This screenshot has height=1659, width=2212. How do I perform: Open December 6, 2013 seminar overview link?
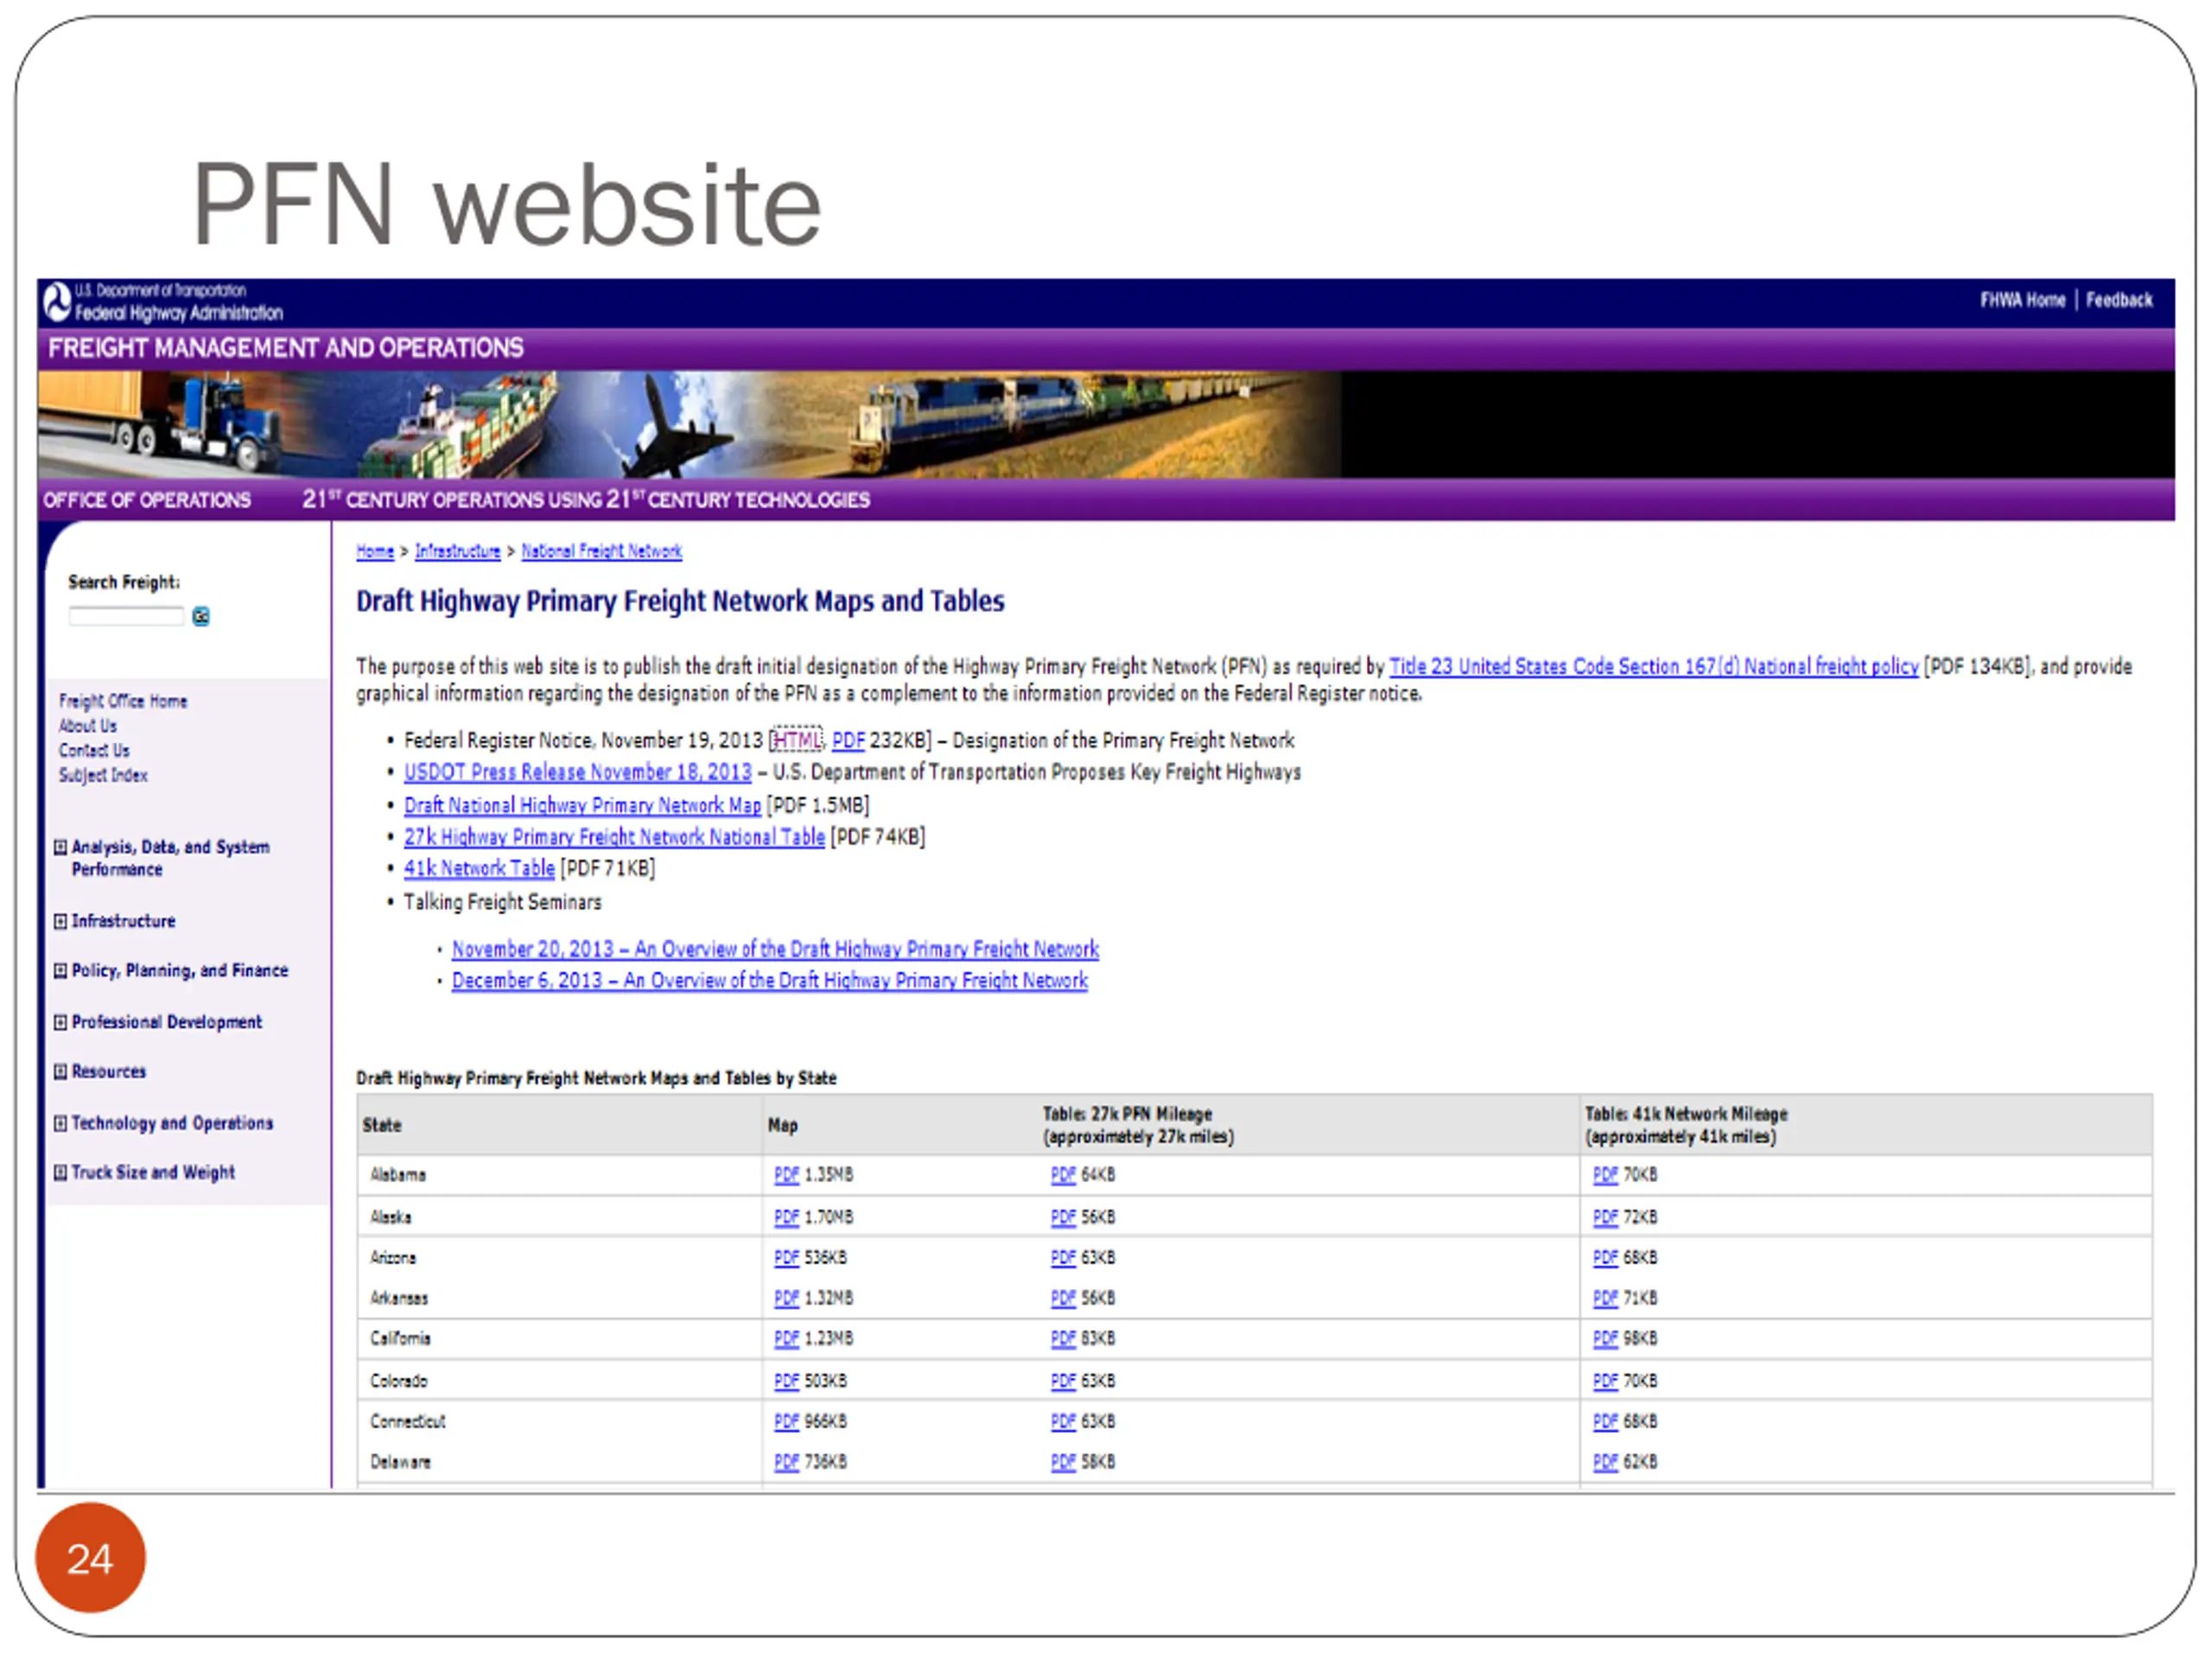(770, 980)
